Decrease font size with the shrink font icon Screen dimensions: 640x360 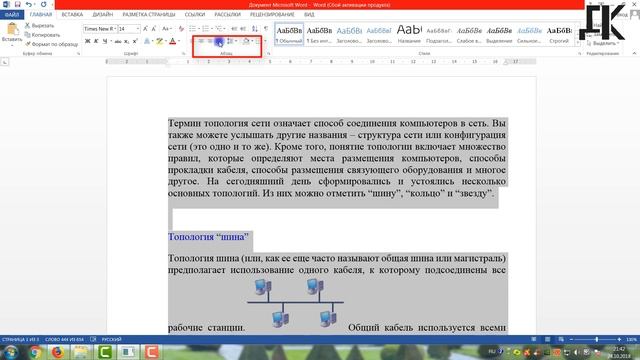point(153,29)
